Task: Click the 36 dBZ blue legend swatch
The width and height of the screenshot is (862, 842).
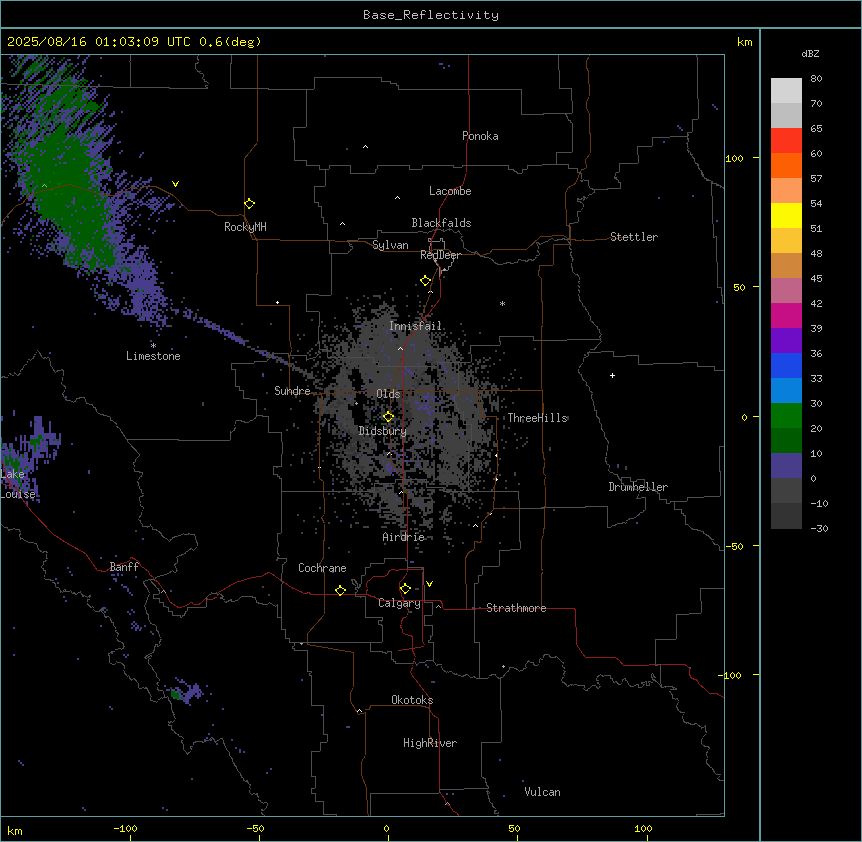Action: click(x=786, y=365)
